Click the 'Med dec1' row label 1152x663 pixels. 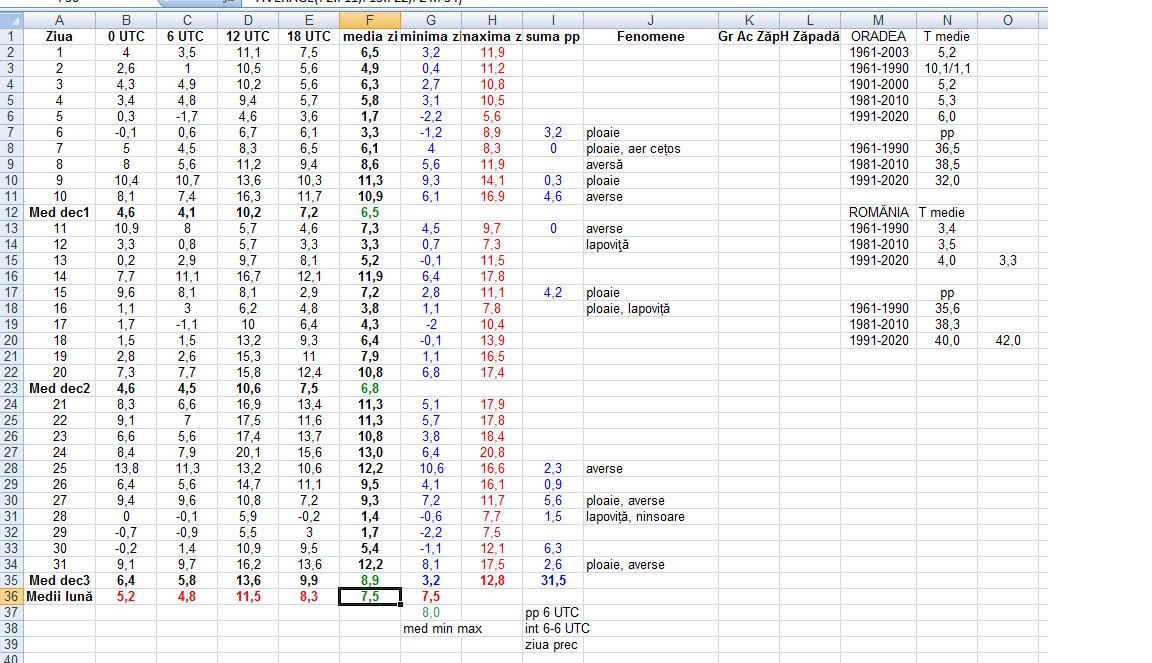pos(60,212)
